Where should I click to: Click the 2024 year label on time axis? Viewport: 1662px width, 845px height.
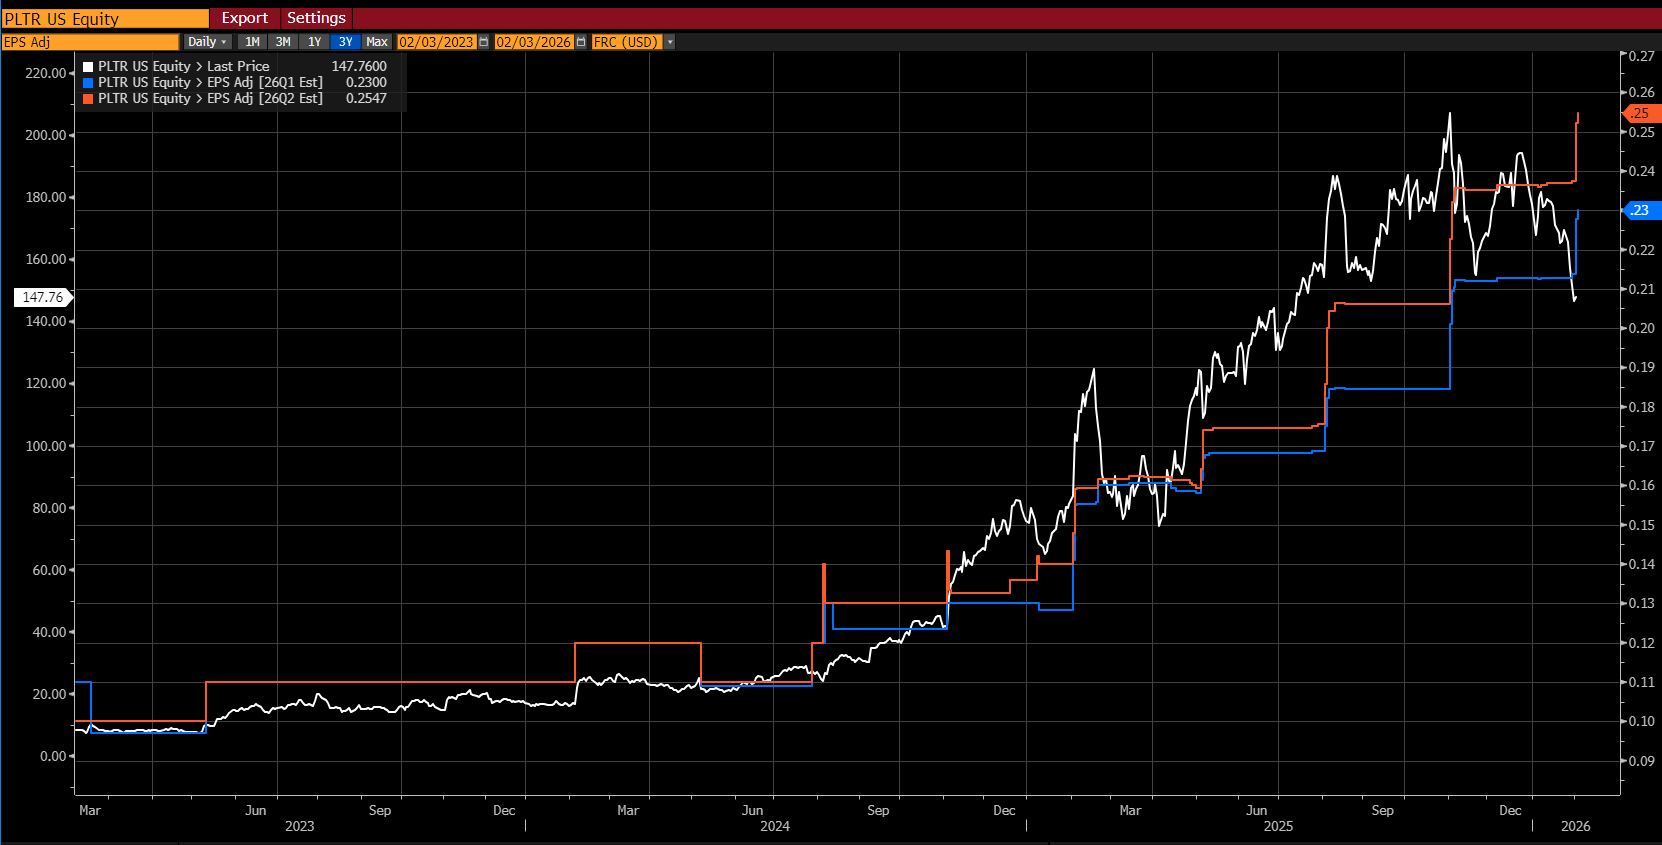coord(775,826)
